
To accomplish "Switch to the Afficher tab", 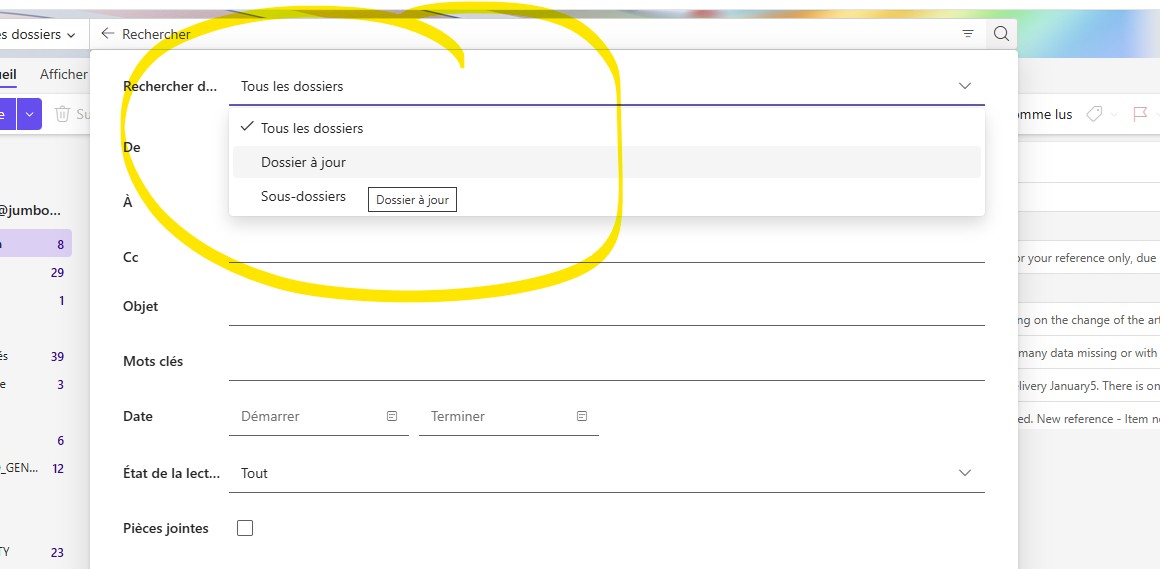I will click(x=64, y=74).
